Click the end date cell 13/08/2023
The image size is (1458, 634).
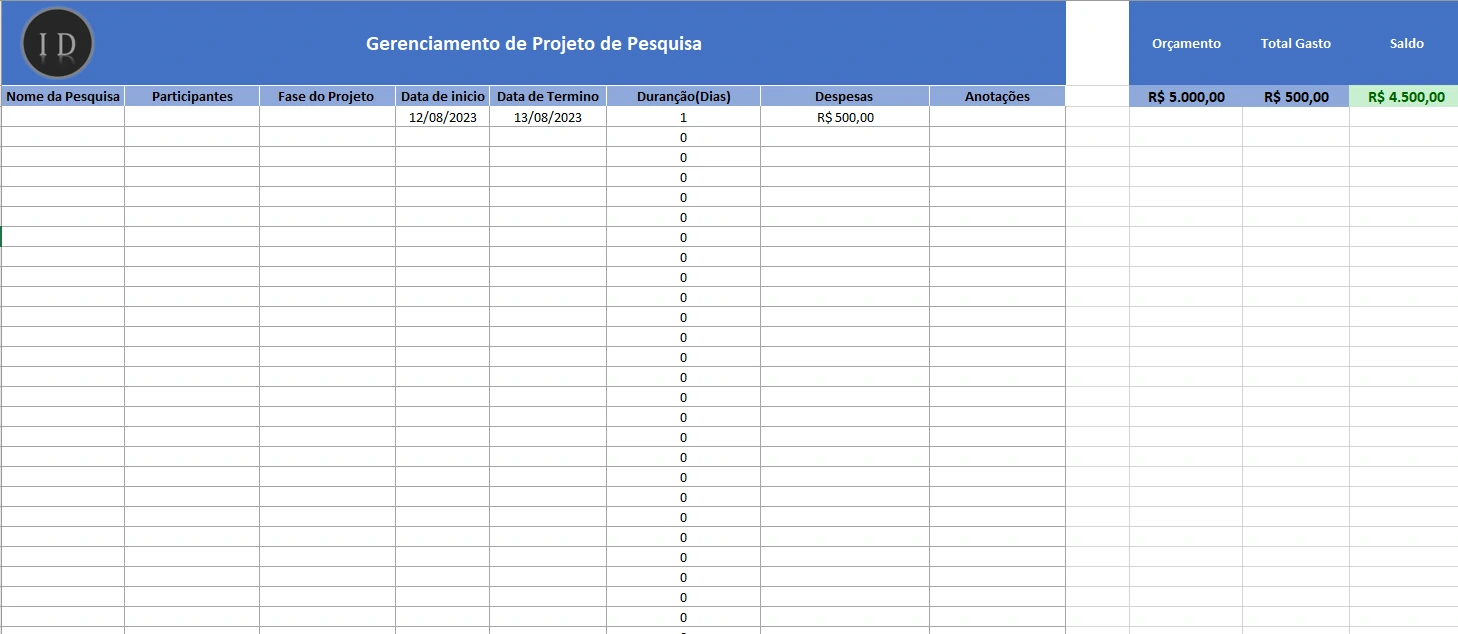point(548,117)
